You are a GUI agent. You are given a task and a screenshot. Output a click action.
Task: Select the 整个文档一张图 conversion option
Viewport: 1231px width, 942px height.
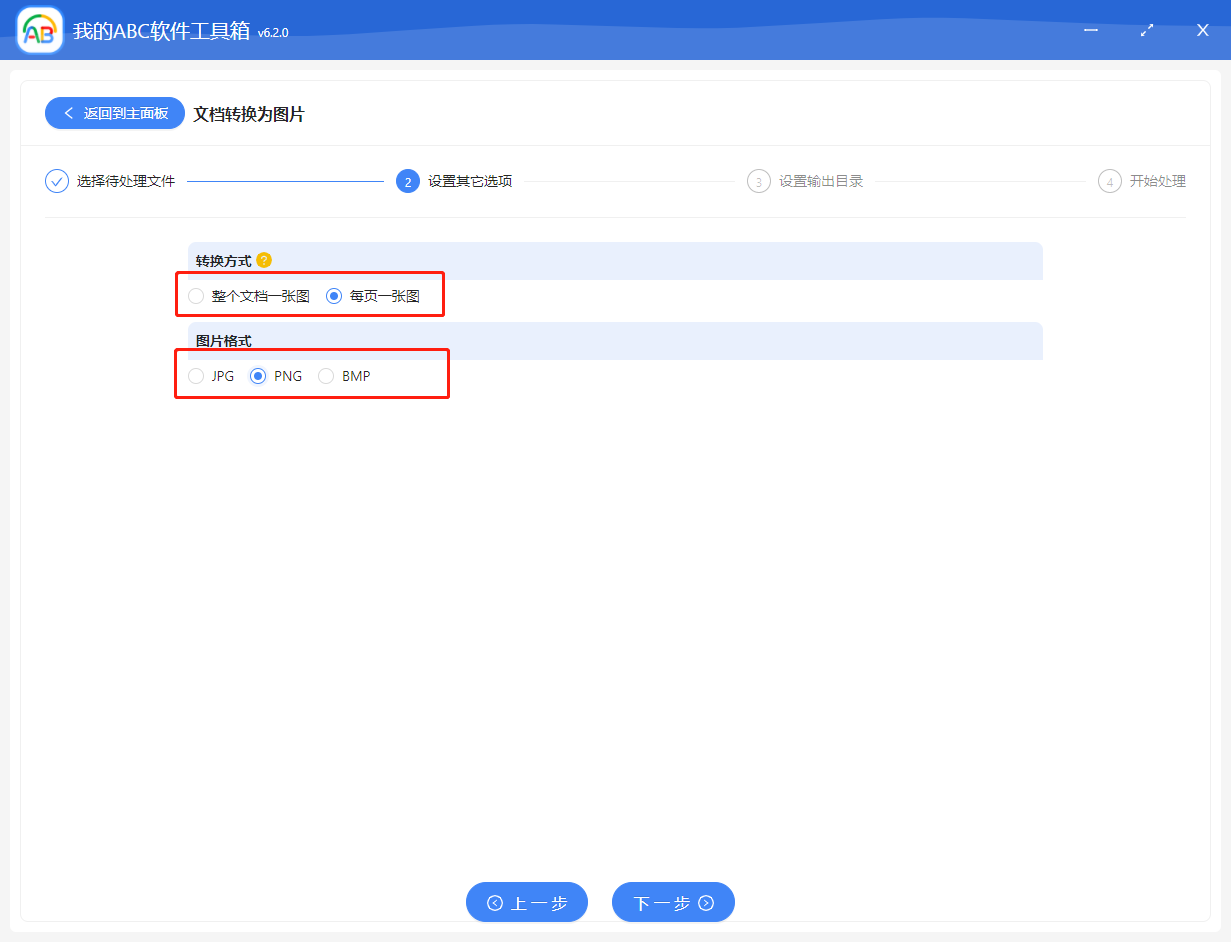point(197,296)
